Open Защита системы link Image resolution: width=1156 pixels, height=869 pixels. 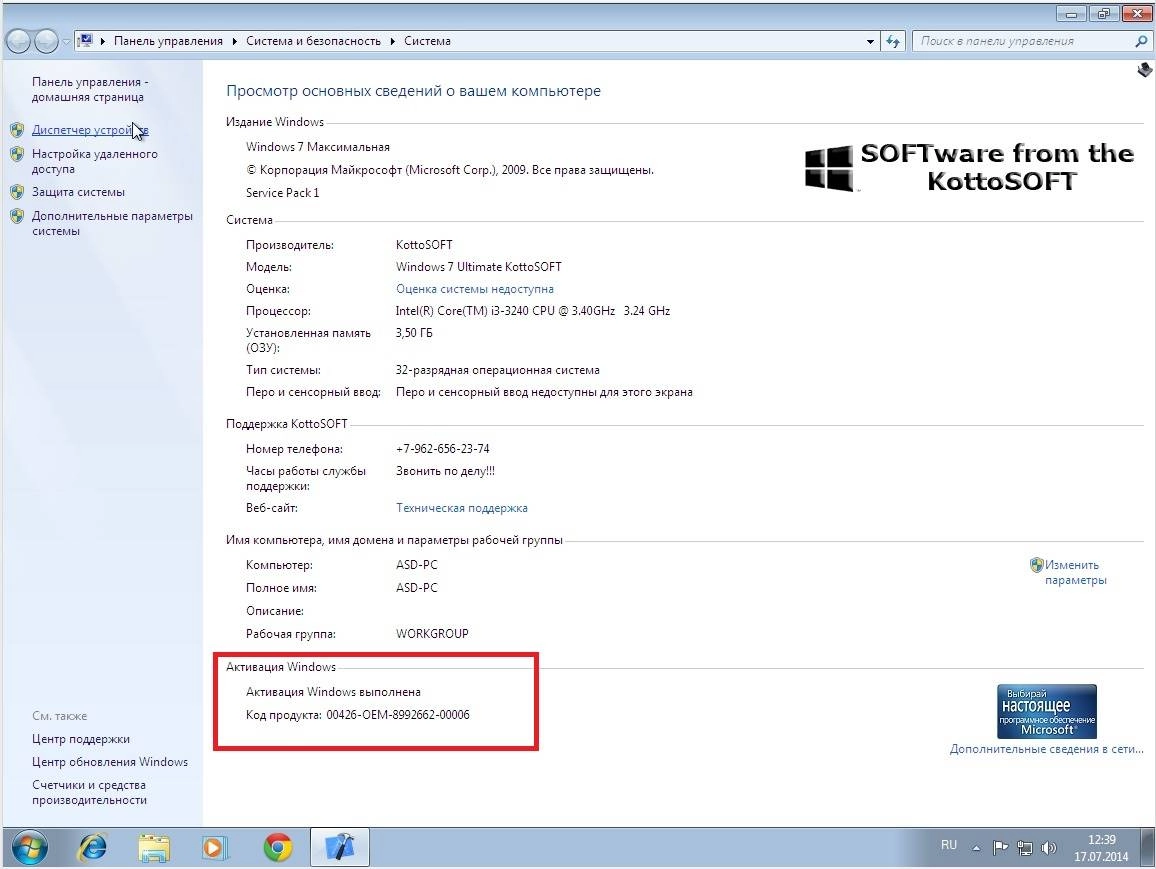pyautogui.click(x=78, y=192)
